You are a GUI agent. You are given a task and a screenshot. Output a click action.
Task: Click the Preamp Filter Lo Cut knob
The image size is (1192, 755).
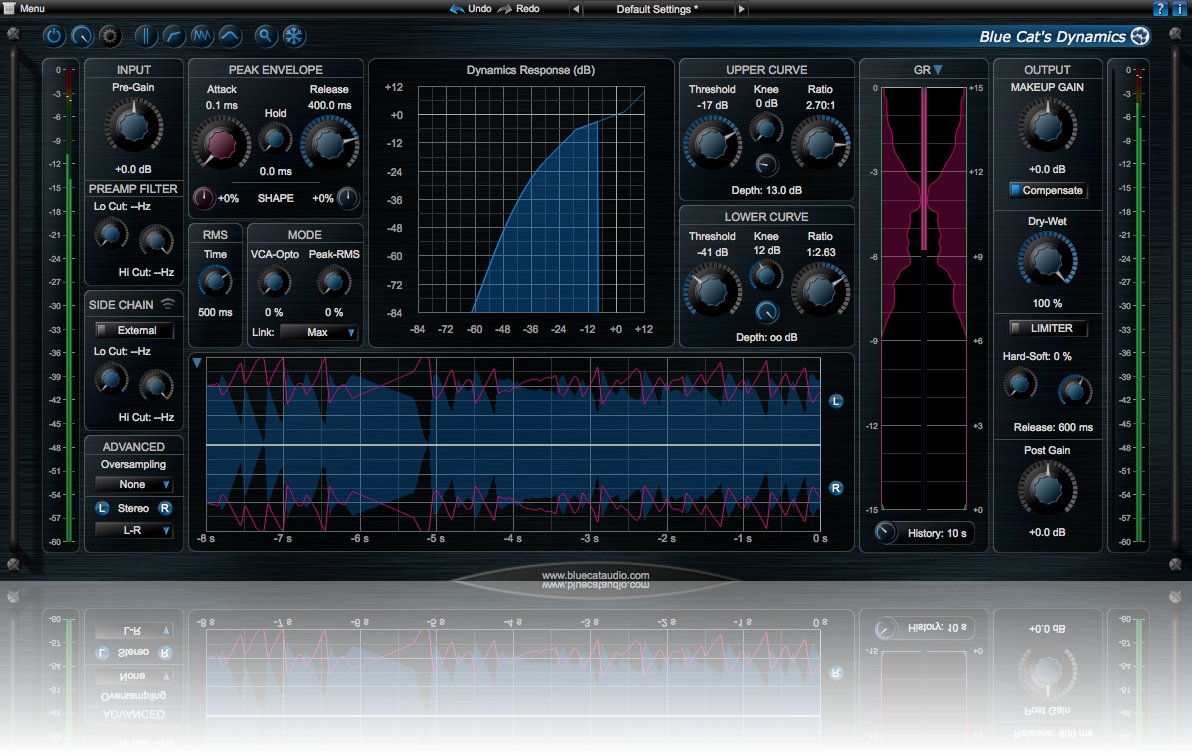[x=111, y=234]
